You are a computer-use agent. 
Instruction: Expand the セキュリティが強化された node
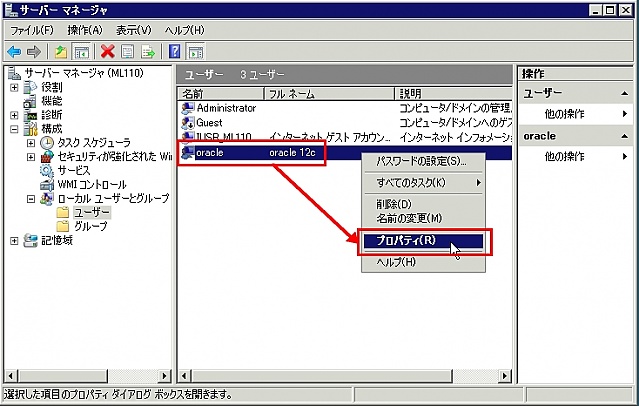31,157
